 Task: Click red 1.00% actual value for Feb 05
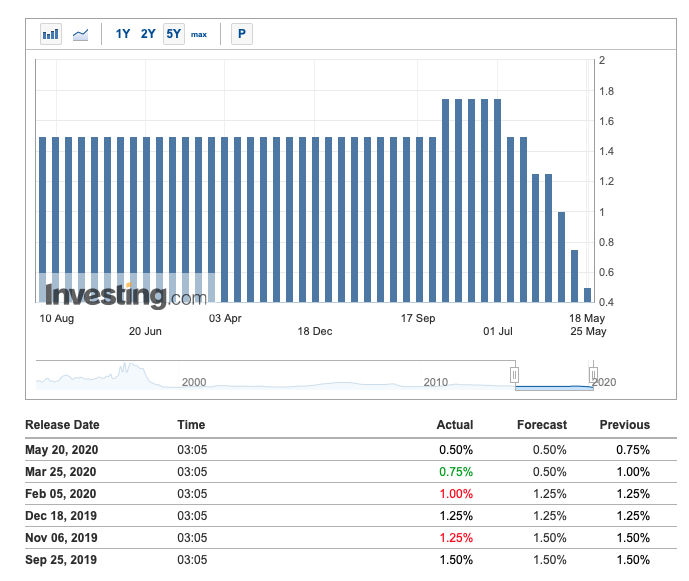point(455,494)
